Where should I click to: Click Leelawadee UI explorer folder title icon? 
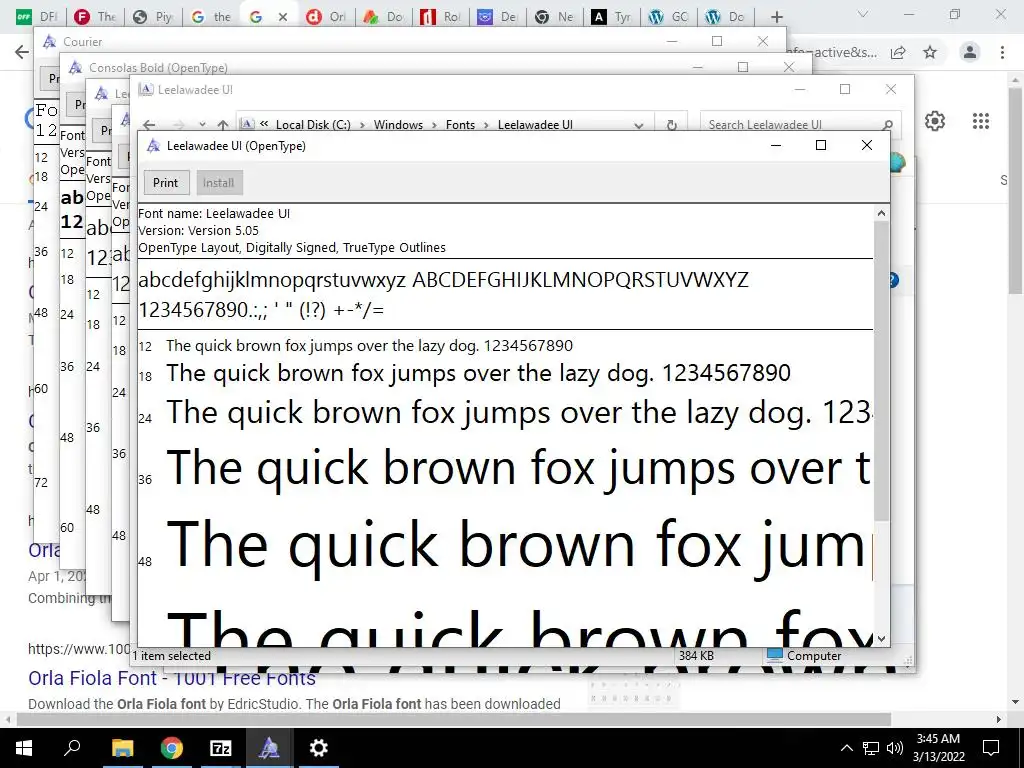[x=146, y=89]
